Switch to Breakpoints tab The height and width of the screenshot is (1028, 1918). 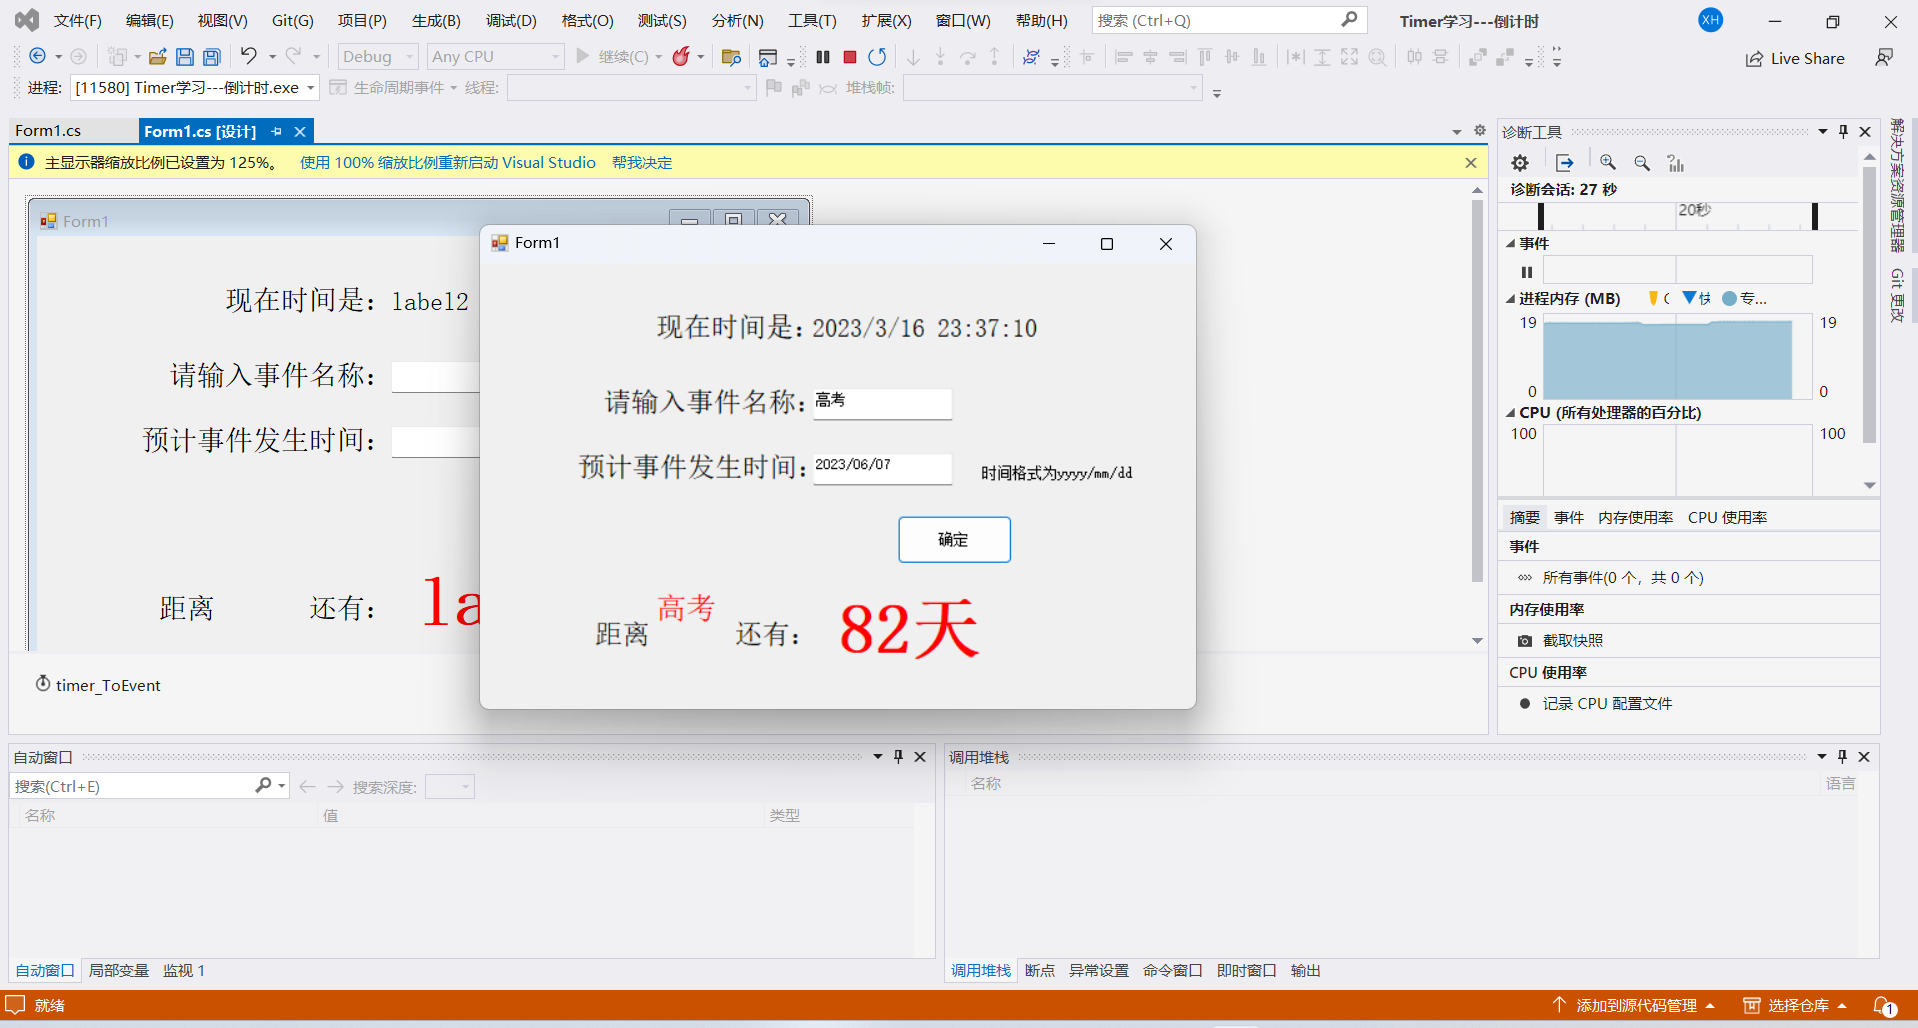1039,970
